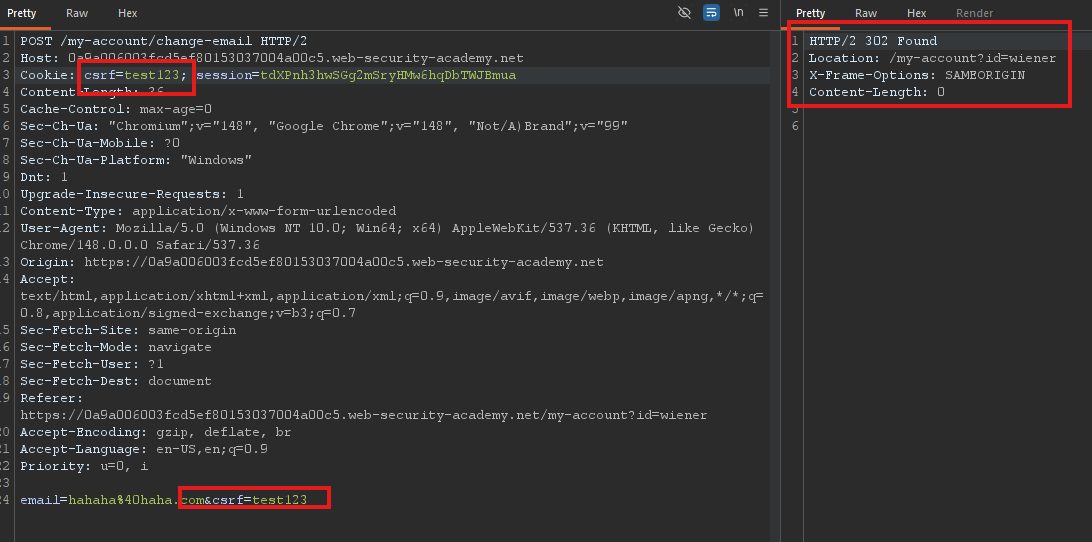The height and width of the screenshot is (542, 1092).
Task: Click the Accept-Encoding header line
Action: pos(155,433)
